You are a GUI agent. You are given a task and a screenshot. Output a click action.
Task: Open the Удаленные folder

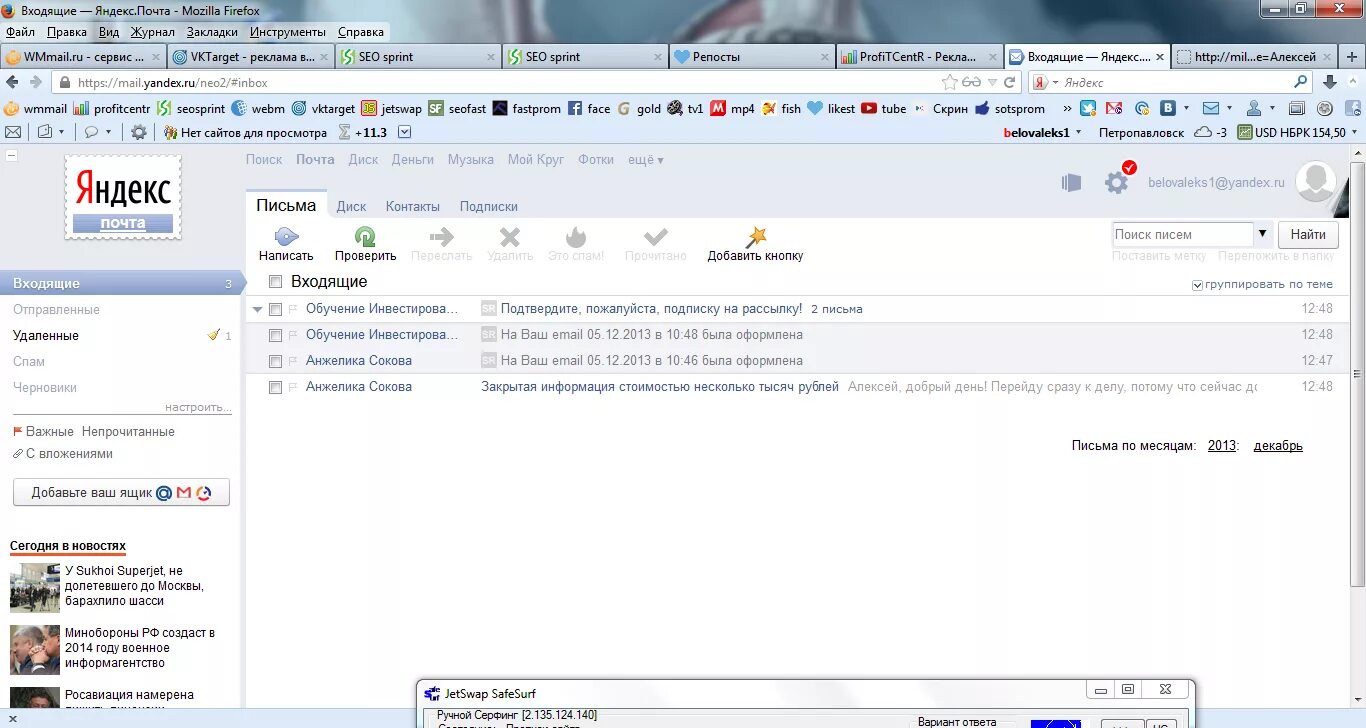[46, 335]
